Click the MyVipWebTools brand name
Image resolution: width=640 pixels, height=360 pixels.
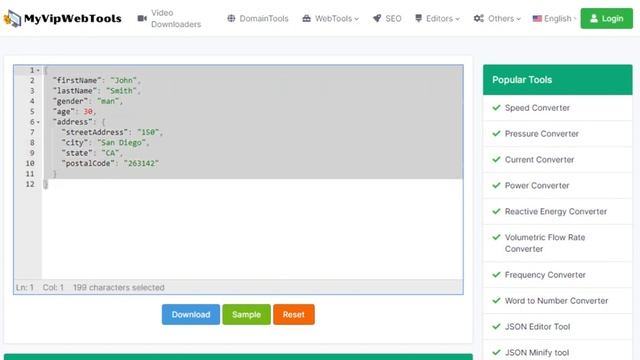(x=73, y=18)
